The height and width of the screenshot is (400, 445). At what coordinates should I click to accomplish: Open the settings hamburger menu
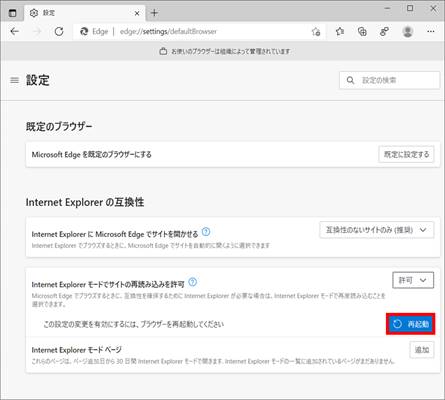tap(14, 80)
